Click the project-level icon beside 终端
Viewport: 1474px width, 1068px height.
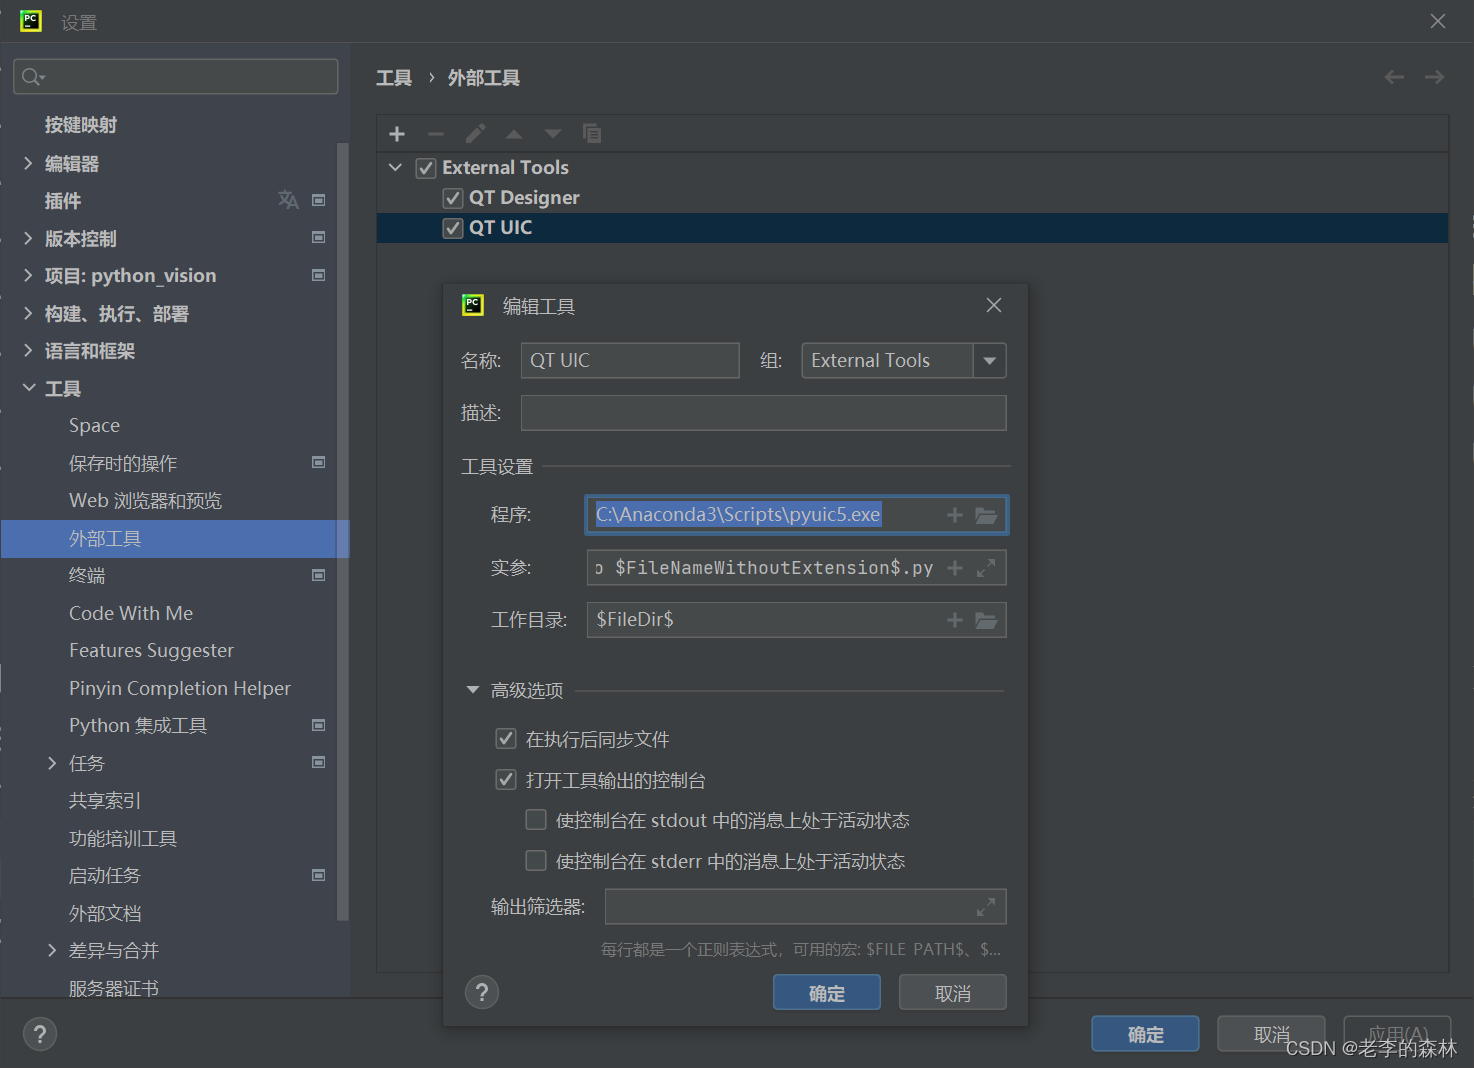click(318, 575)
